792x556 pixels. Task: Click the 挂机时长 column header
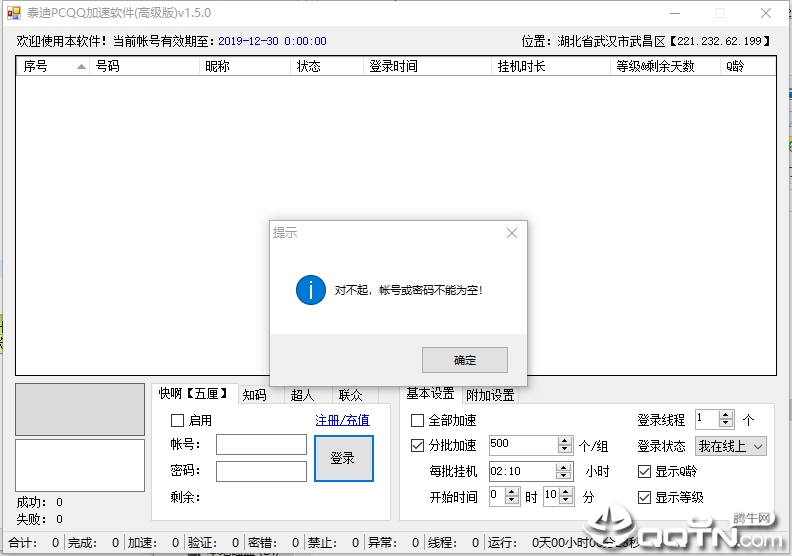point(551,66)
